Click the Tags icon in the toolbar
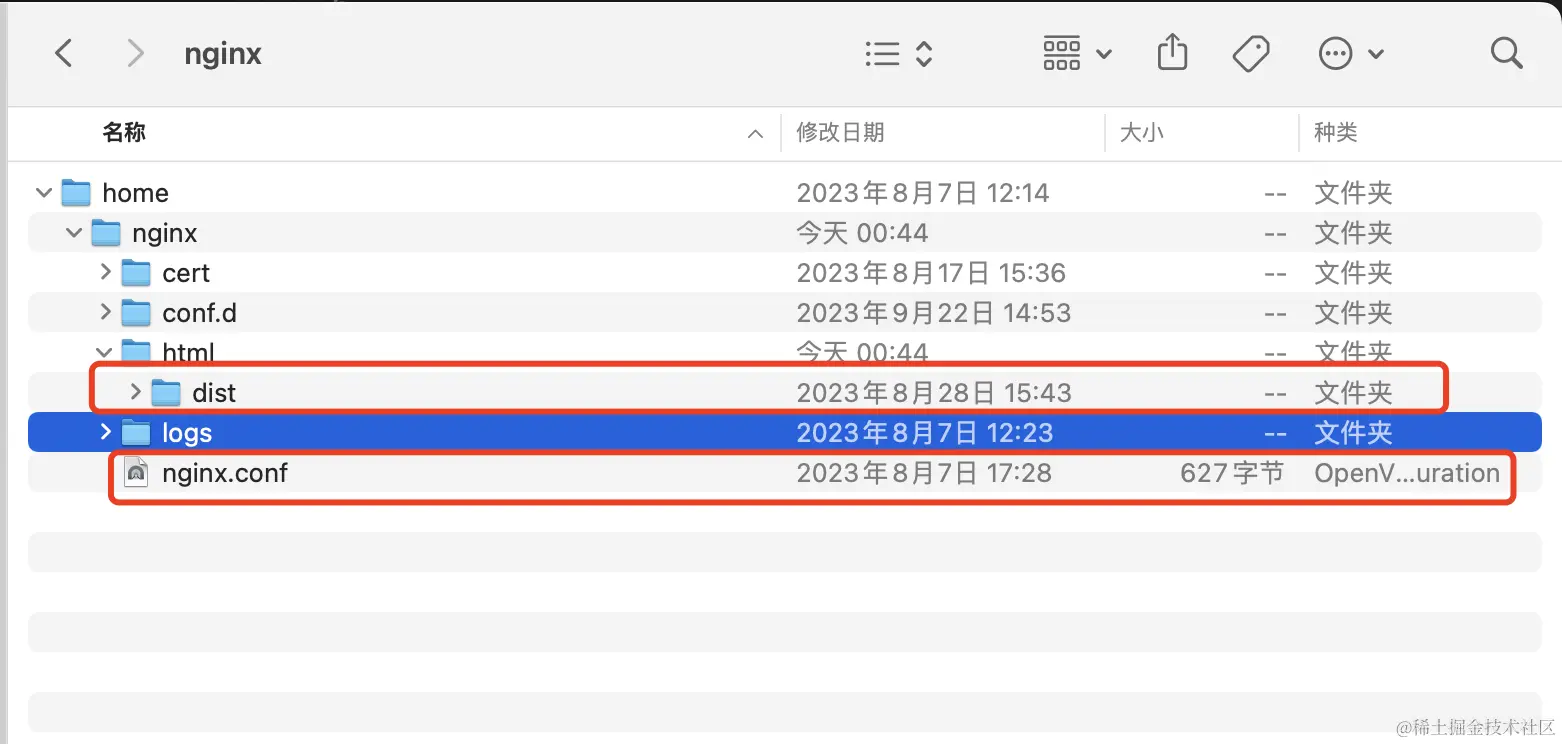 point(1251,53)
